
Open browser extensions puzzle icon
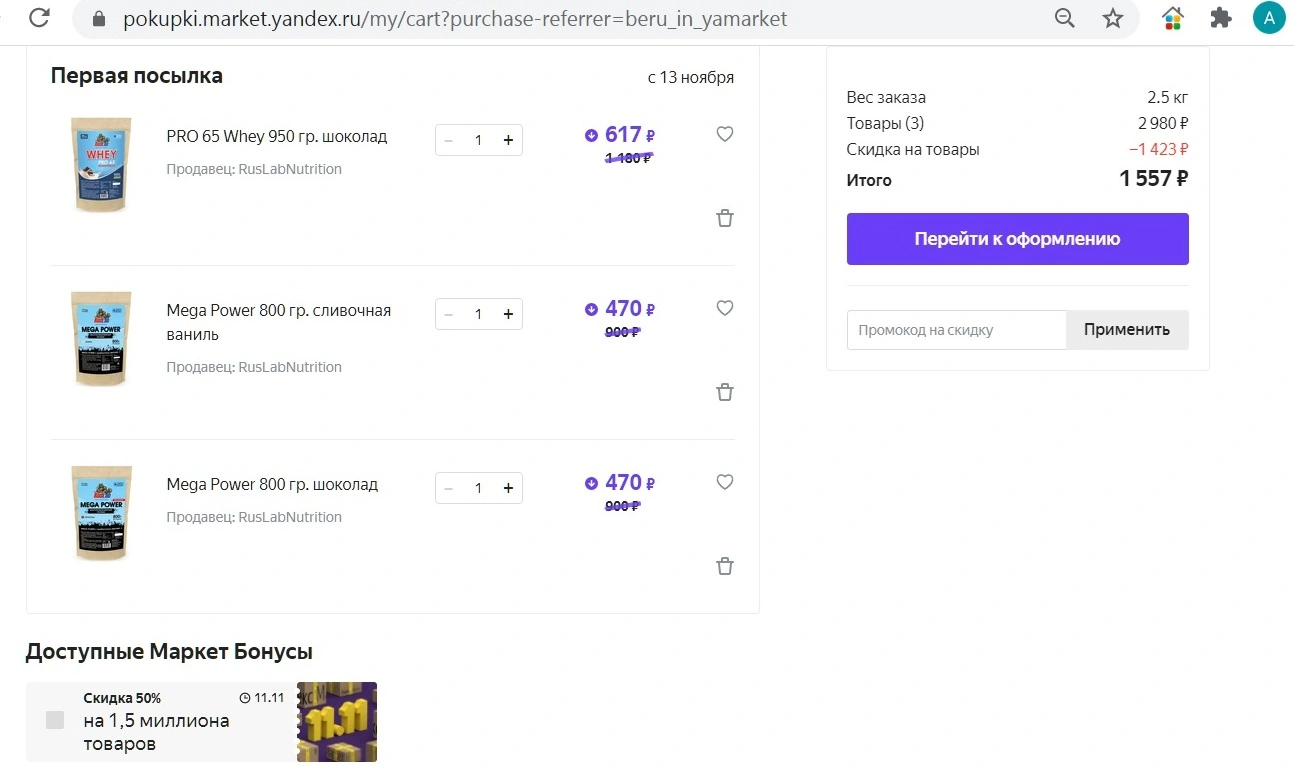point(1220,18)
